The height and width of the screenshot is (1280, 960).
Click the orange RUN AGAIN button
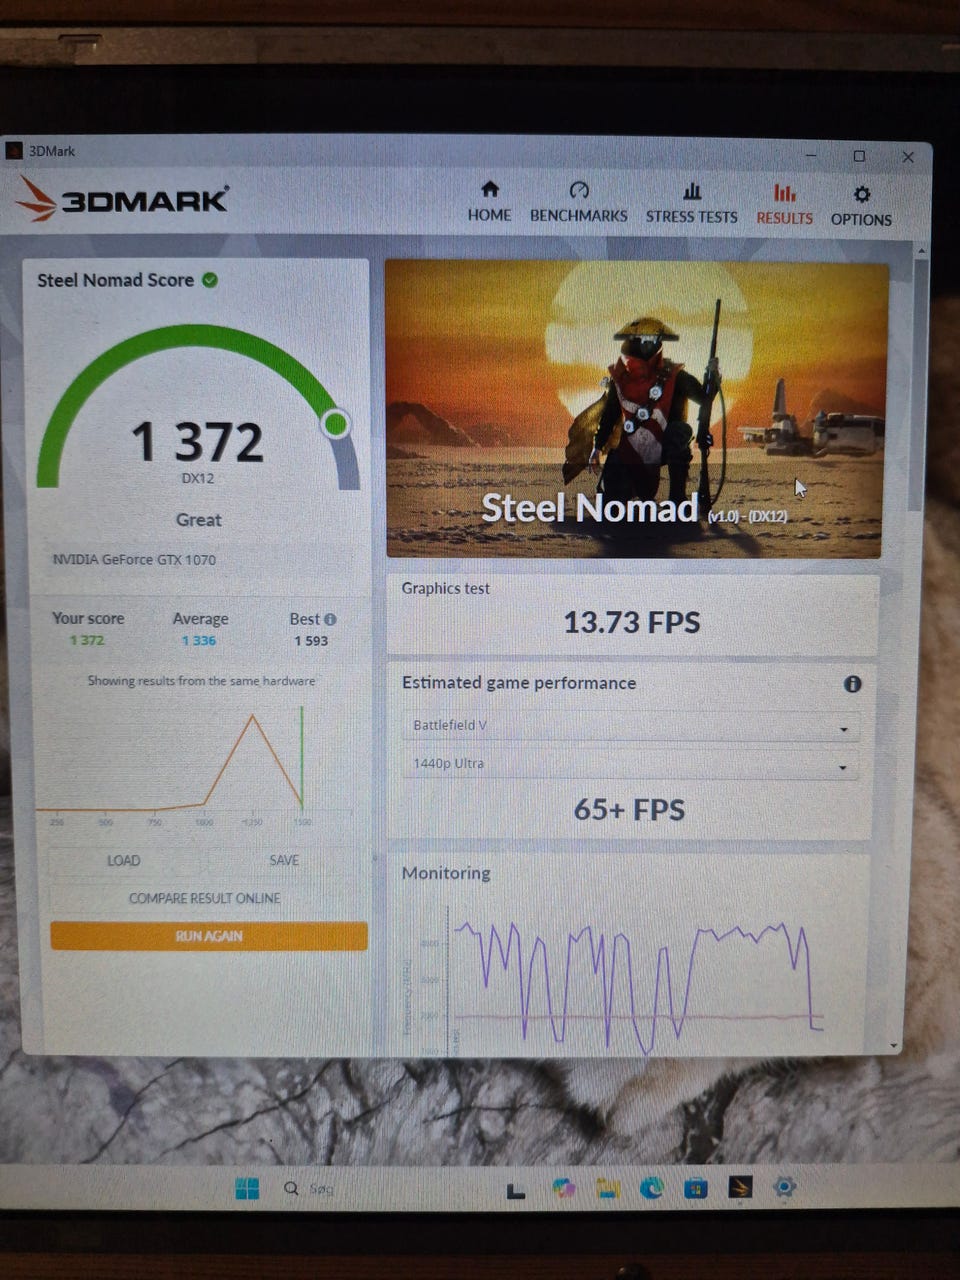coord(209,936)
